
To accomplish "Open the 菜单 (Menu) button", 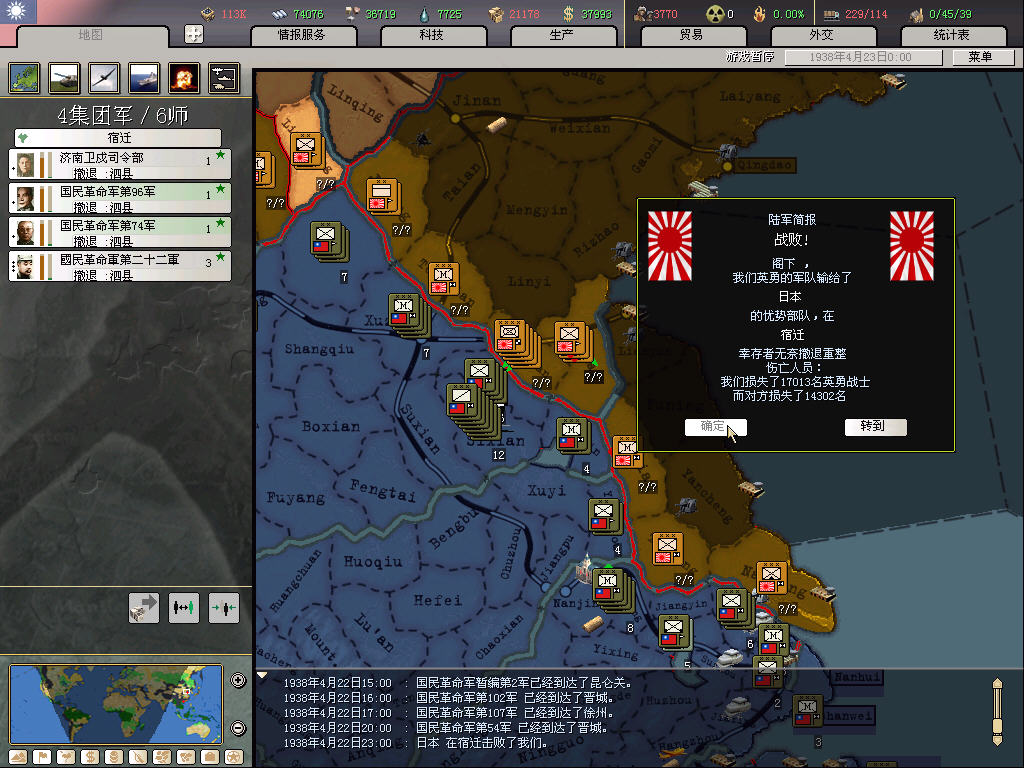I will click(x=982, y=57).
